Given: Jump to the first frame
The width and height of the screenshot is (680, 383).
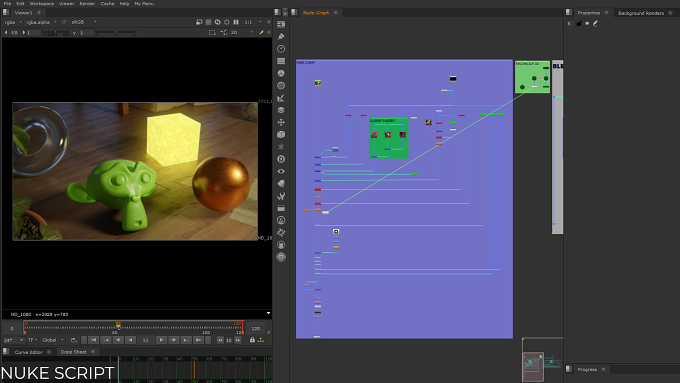Looking at the screenshot, I should pyautogui.click(x=93, y=340).
